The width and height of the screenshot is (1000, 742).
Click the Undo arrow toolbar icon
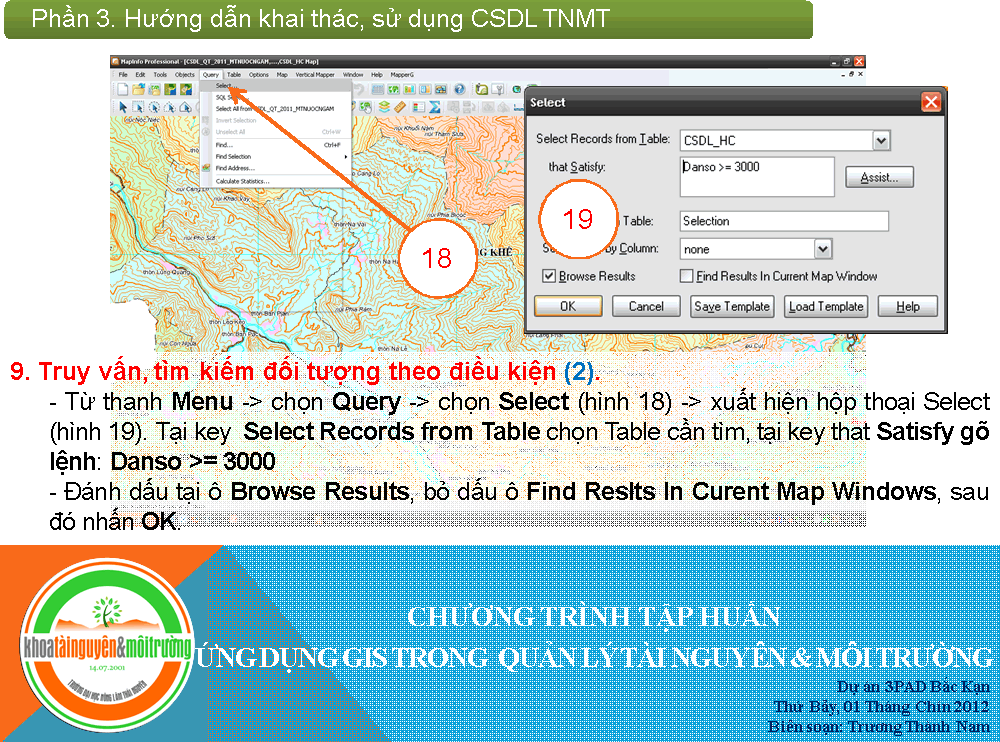tap(359, 89)
